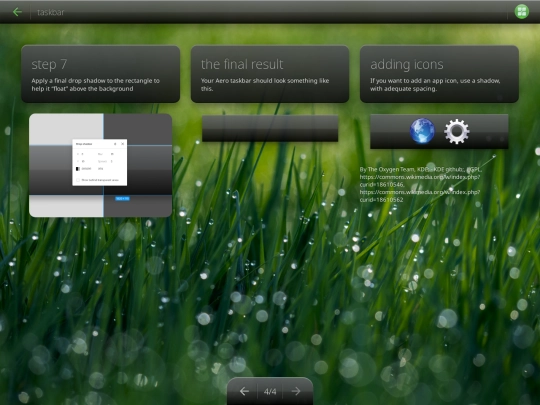The height and width of the screenshot is (405, 540).
Task: Select "the final result" card
Action: [x=270, y=74]
